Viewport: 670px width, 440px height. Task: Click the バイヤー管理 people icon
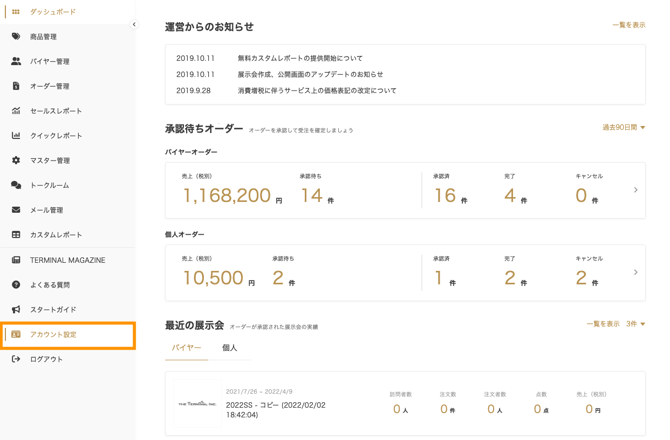pyautogui.click(x=16, y=61)
